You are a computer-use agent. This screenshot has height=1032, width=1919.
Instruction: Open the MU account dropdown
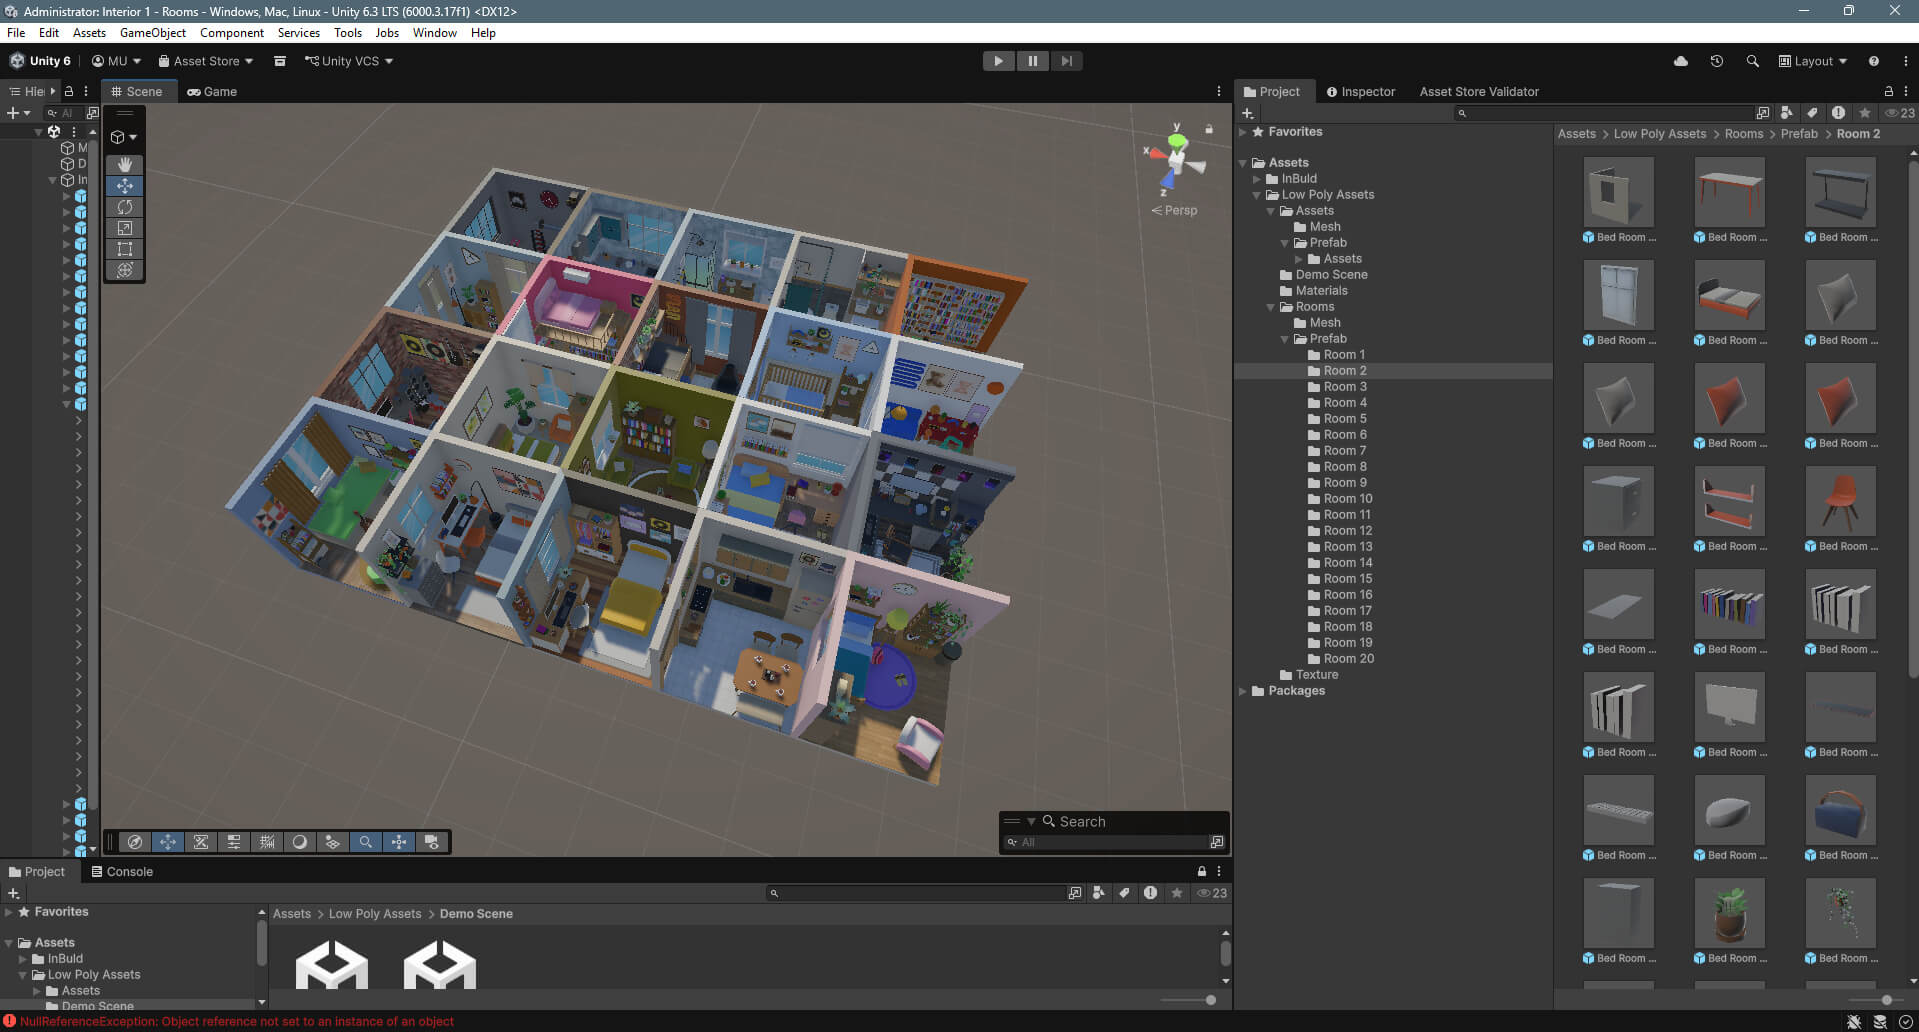pos(117,61)
